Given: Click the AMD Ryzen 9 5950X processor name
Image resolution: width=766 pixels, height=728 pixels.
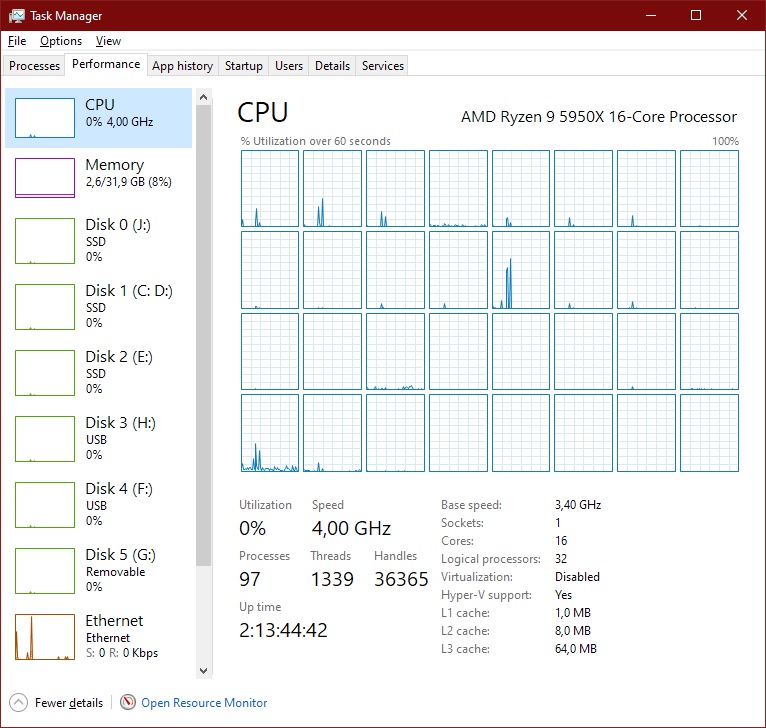Looking at the screenshot, I should (599, 117).
